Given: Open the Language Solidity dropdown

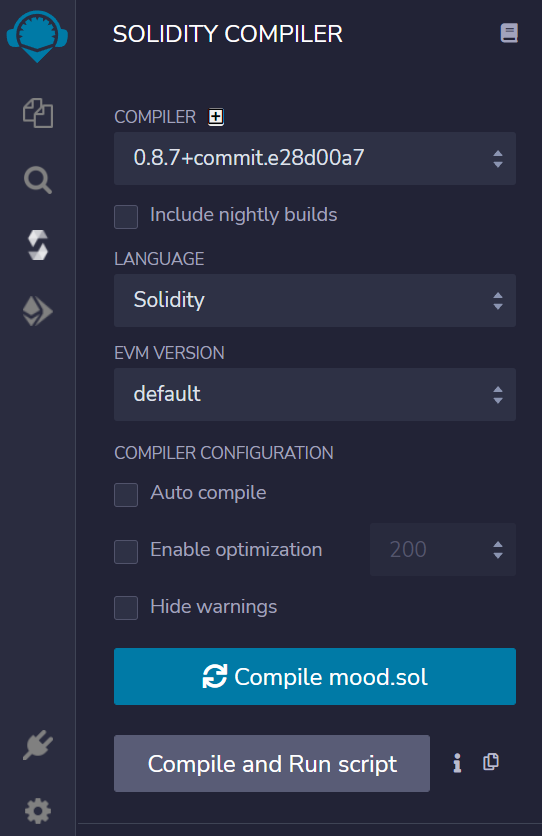Looking at the screenshot, I should 315,300.
